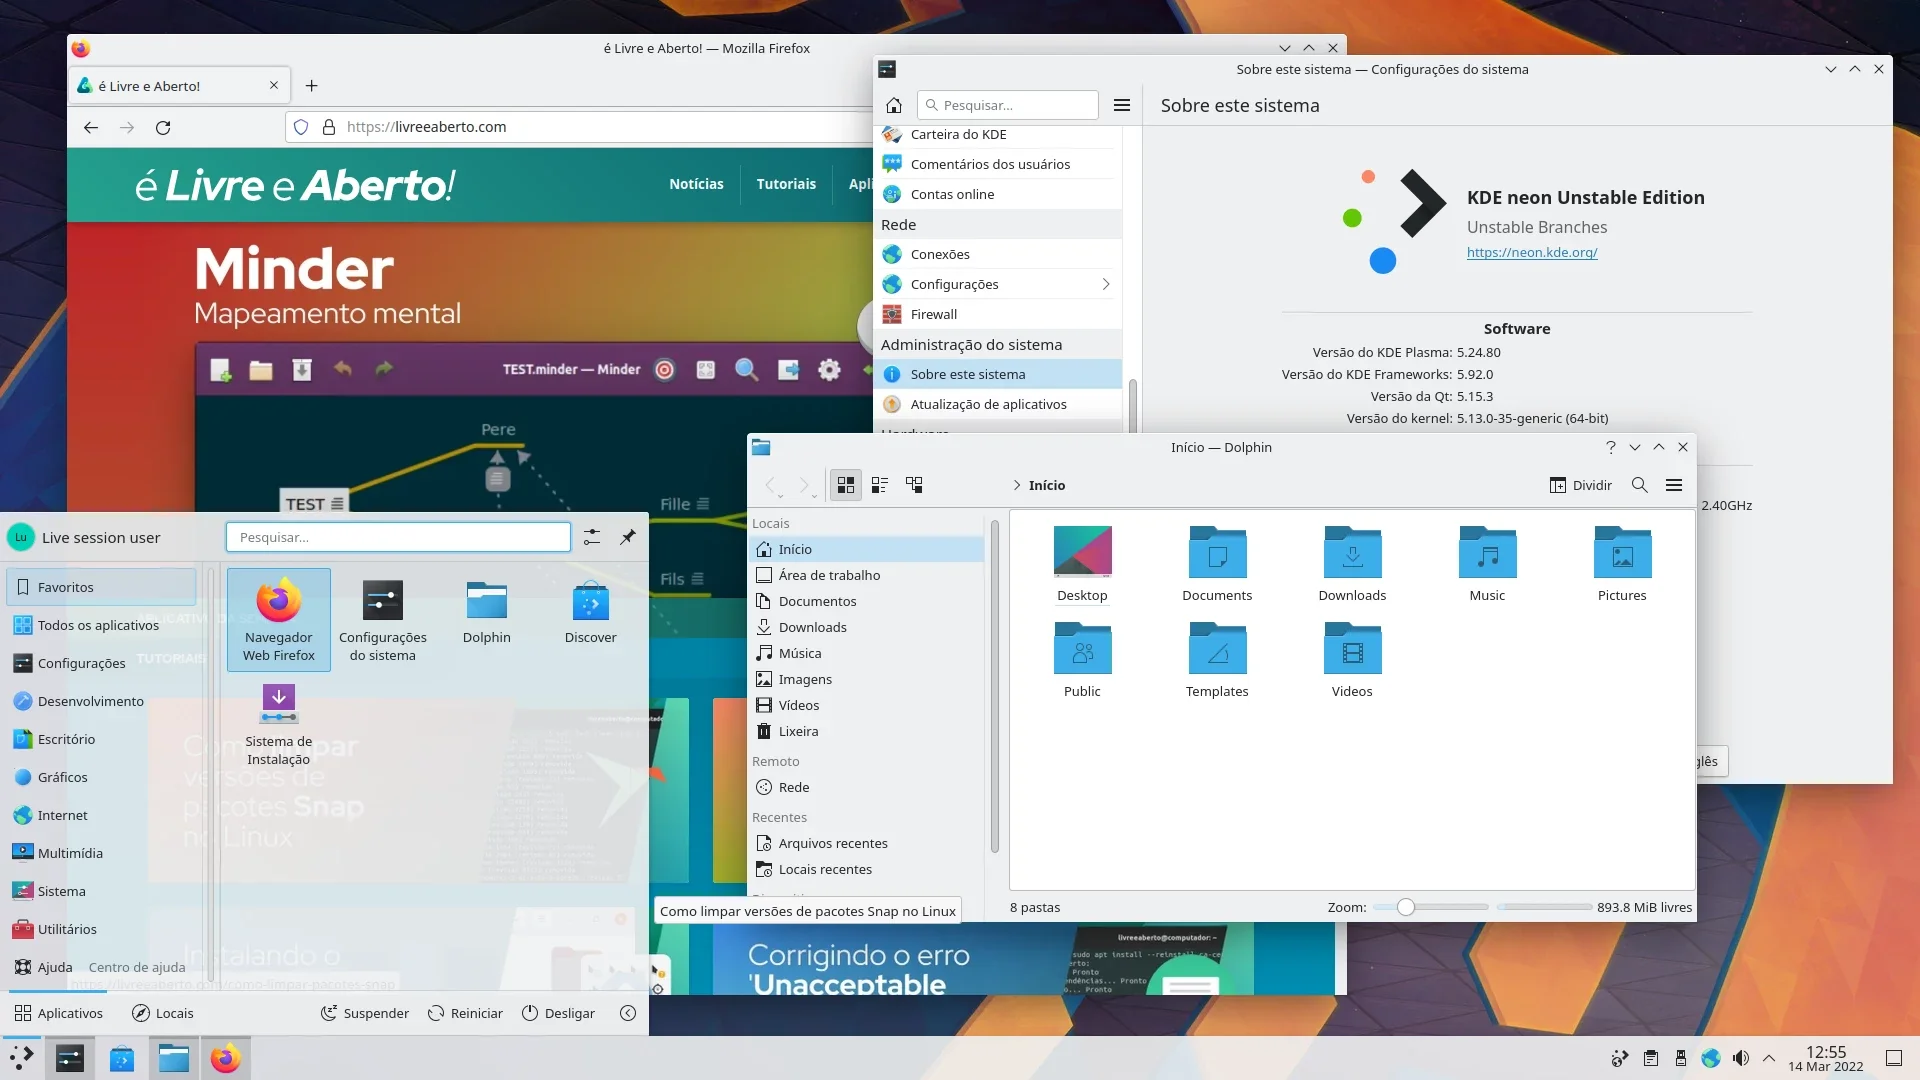Select Rede under Remoto in Dolphin
This screenshot has height=1080, width=1920.
(866, 787)
